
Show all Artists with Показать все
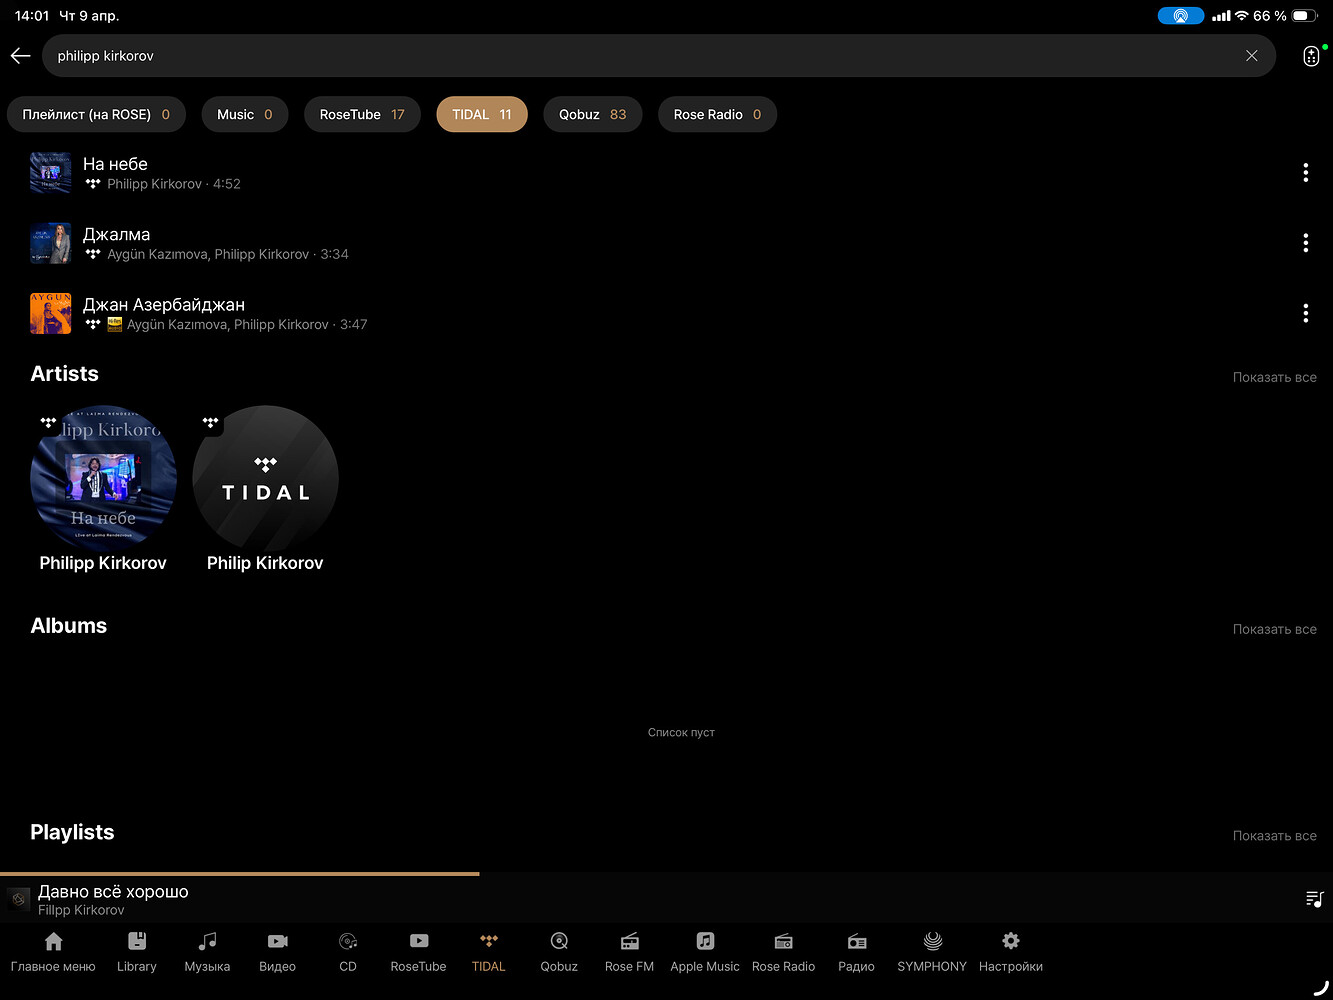1274,377
